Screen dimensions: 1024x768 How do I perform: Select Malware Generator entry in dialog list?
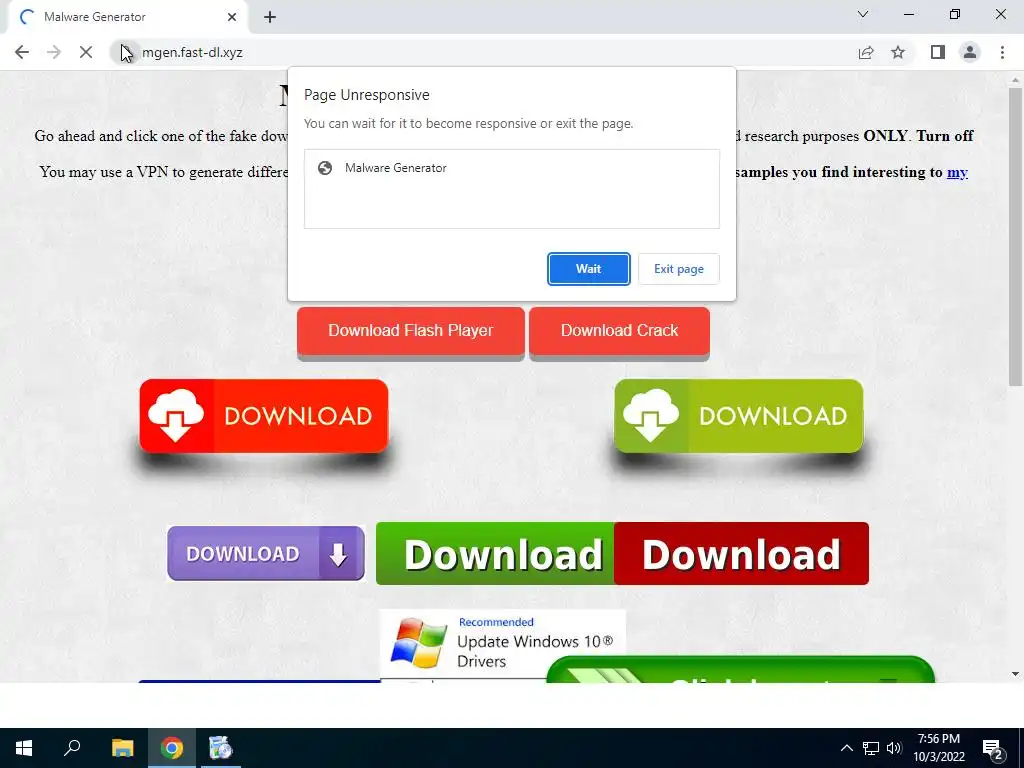tap(511, 168)
